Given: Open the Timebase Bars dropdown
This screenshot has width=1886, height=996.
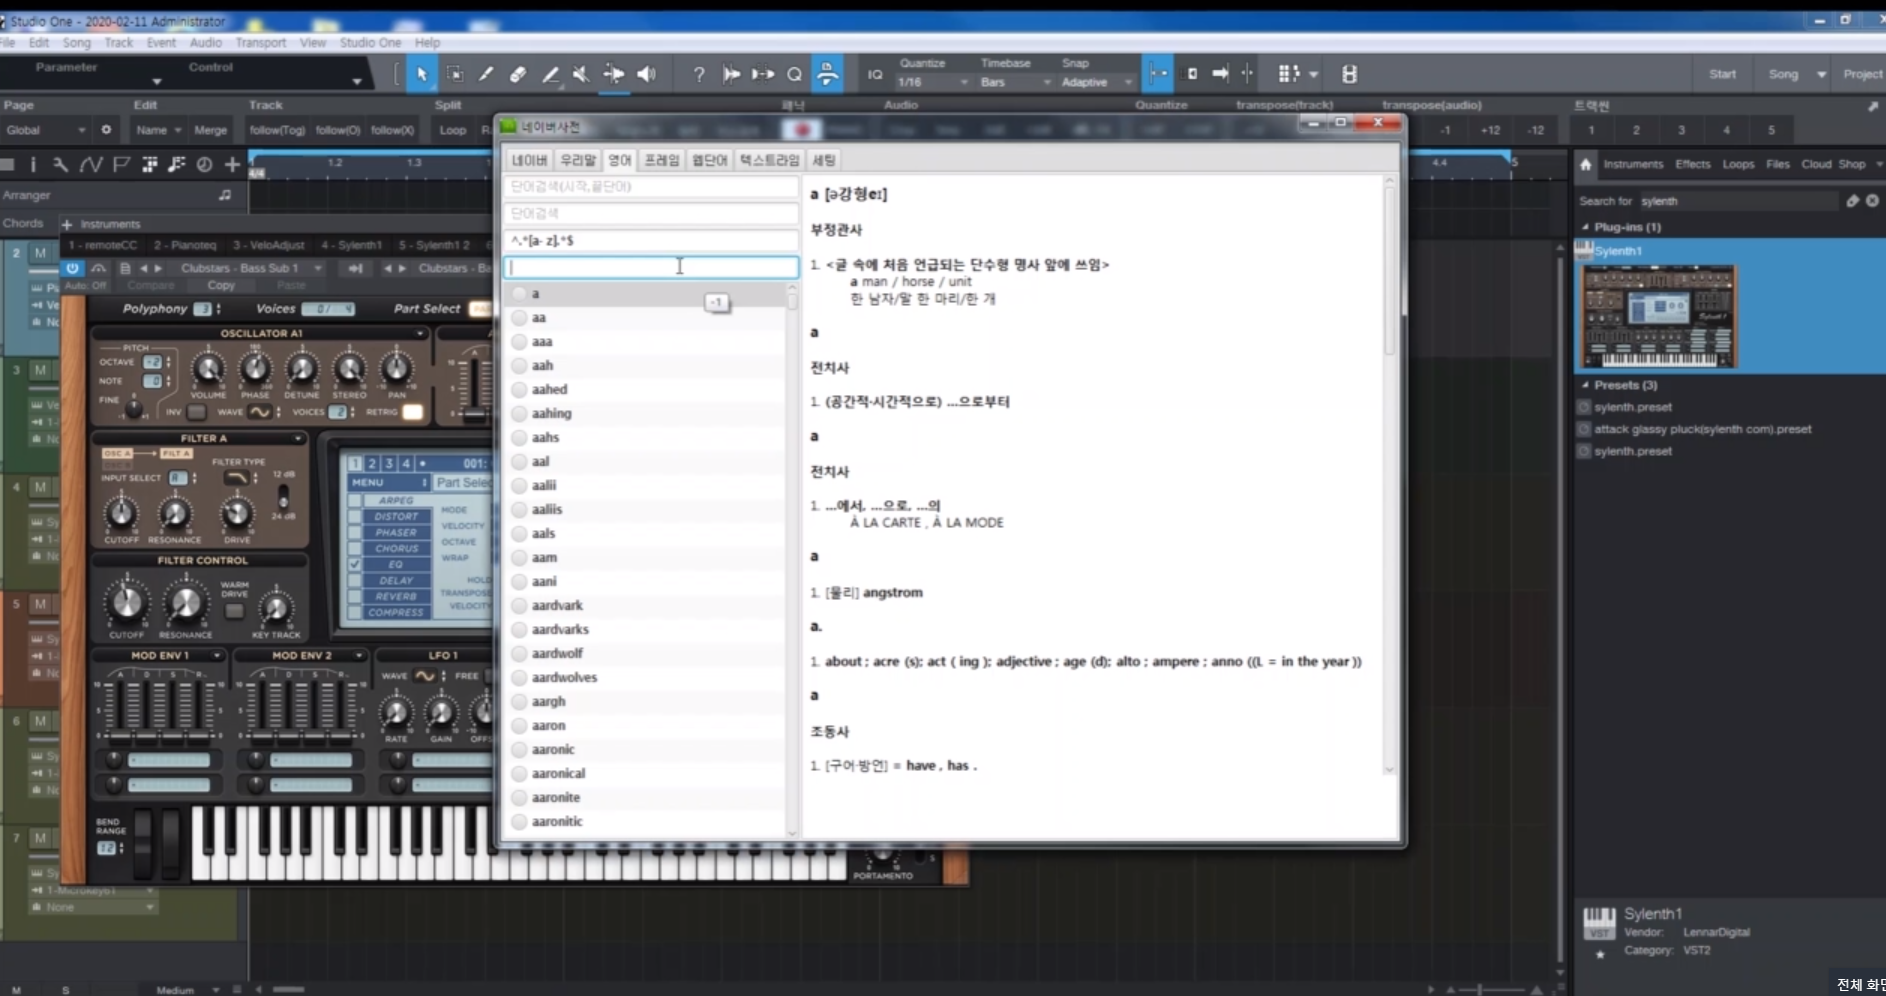Looking at the screenshot, I should (x=1015, y=82).
